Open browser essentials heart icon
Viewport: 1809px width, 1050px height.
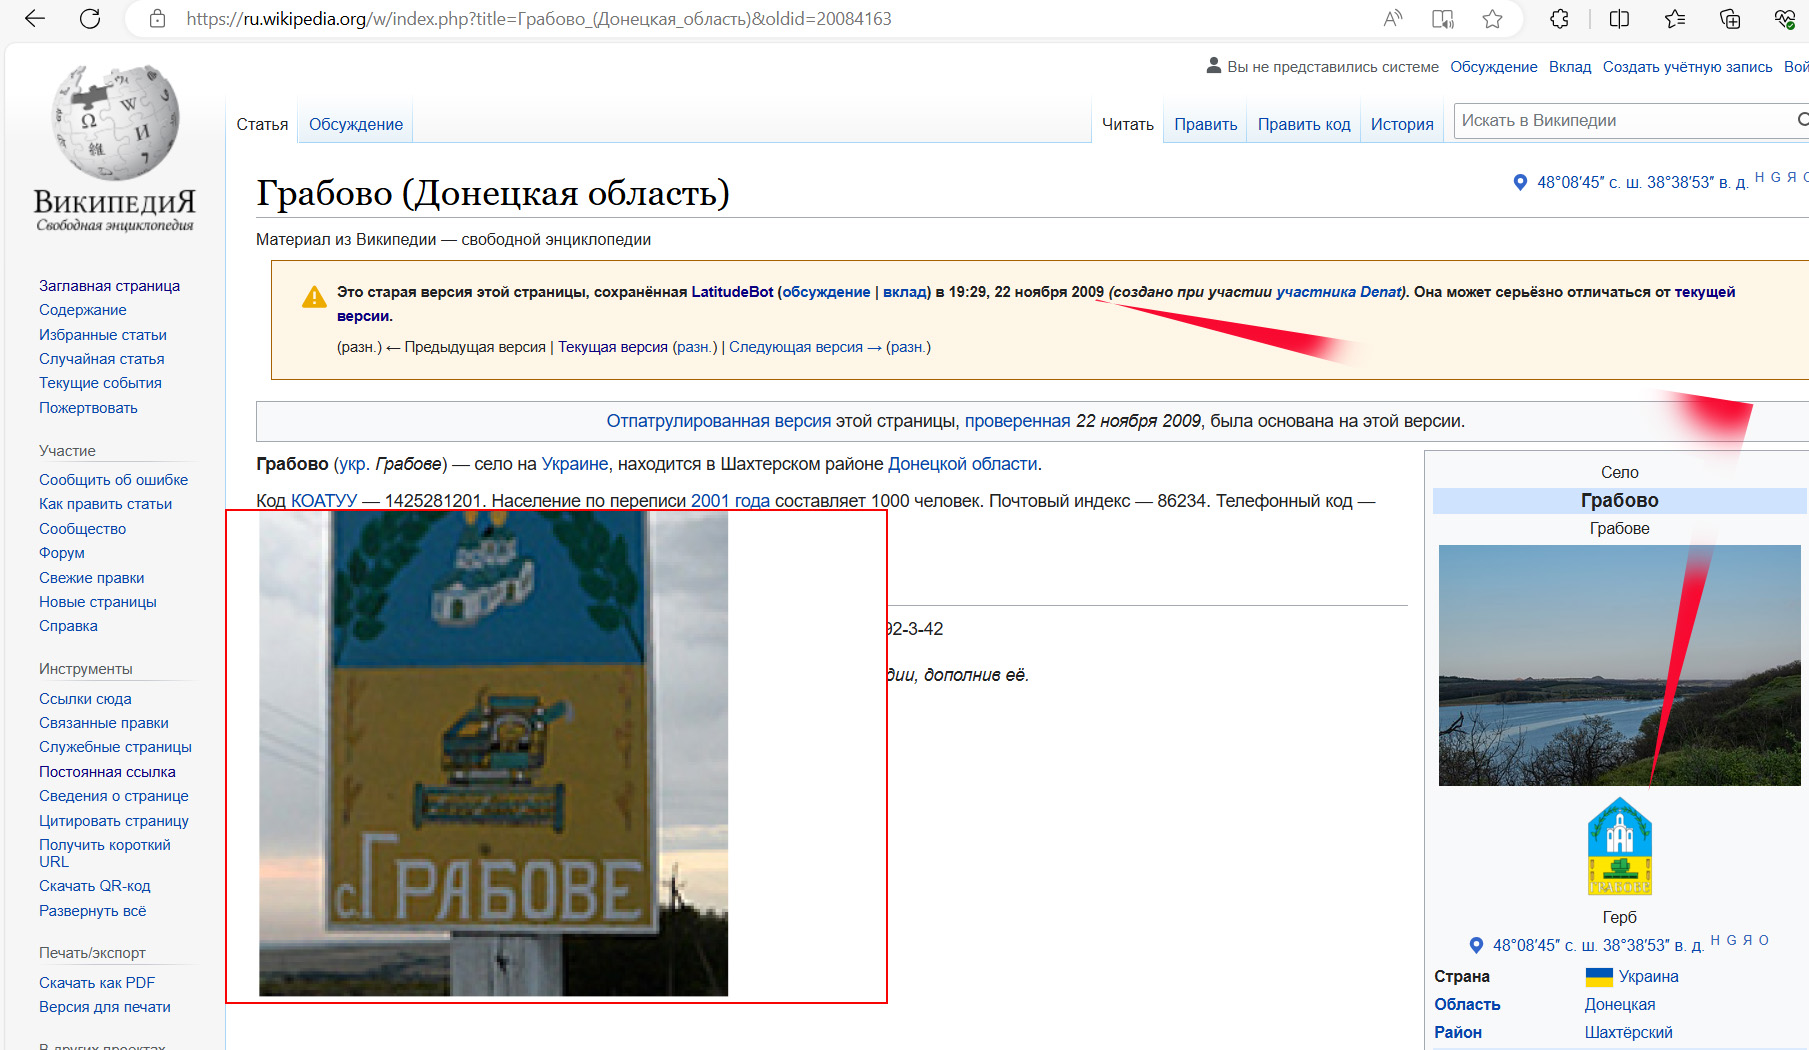[x=1785, y=18]
